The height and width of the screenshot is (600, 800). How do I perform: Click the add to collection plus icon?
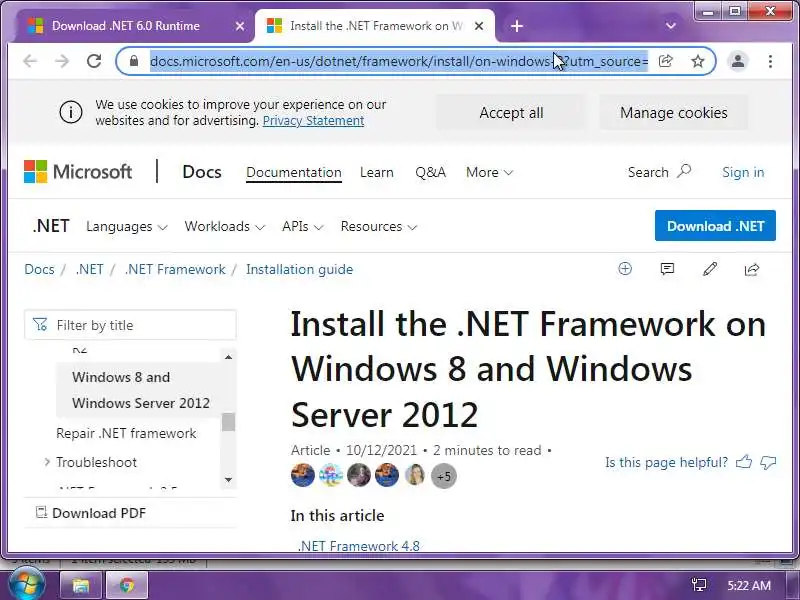coord(625,269)
